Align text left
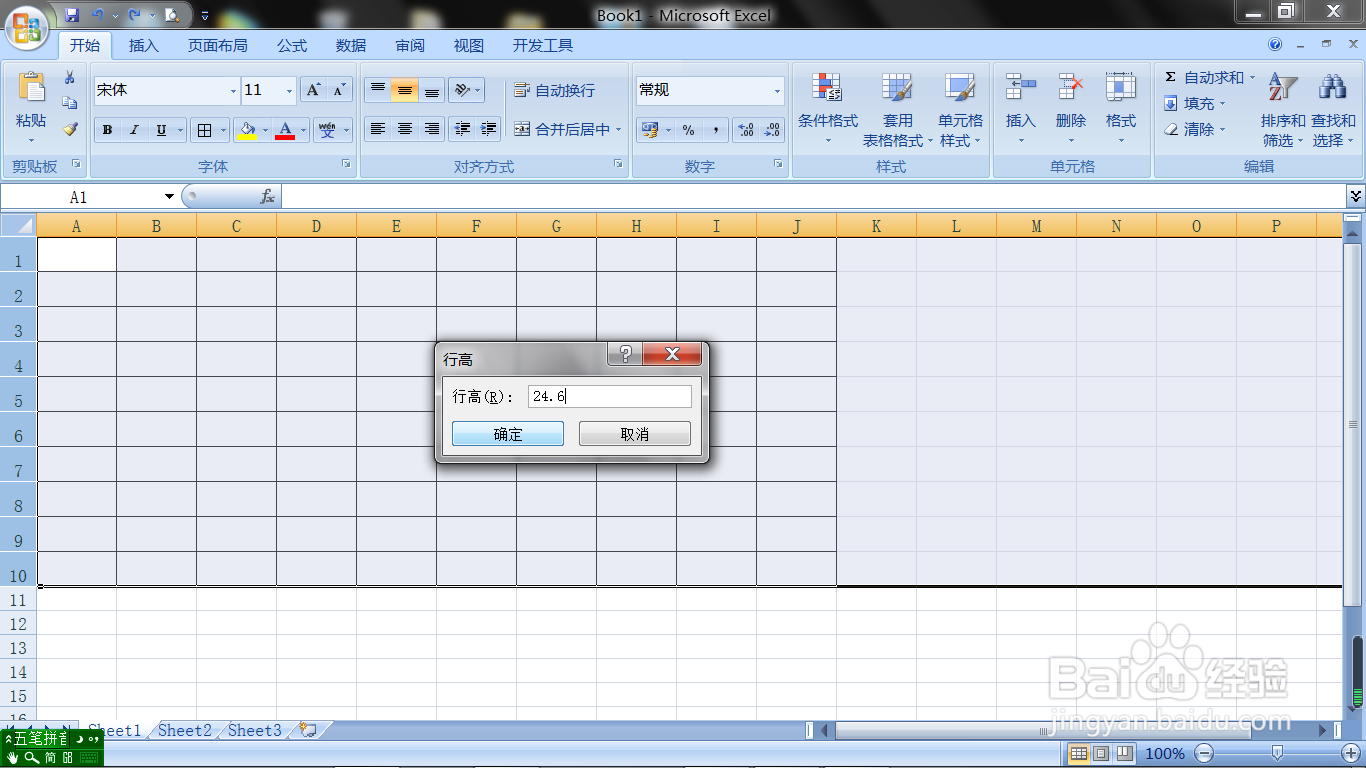1366x768 pixels. click(x=378, y=129)
